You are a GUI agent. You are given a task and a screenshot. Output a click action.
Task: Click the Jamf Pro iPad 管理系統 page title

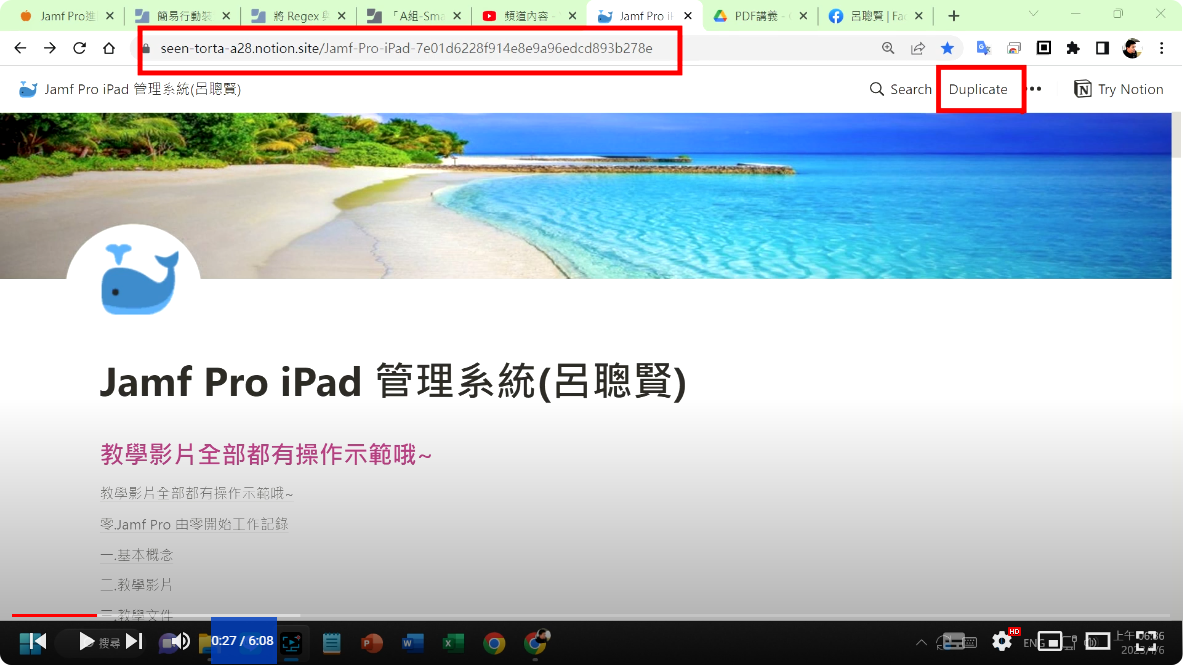point(393,382)
